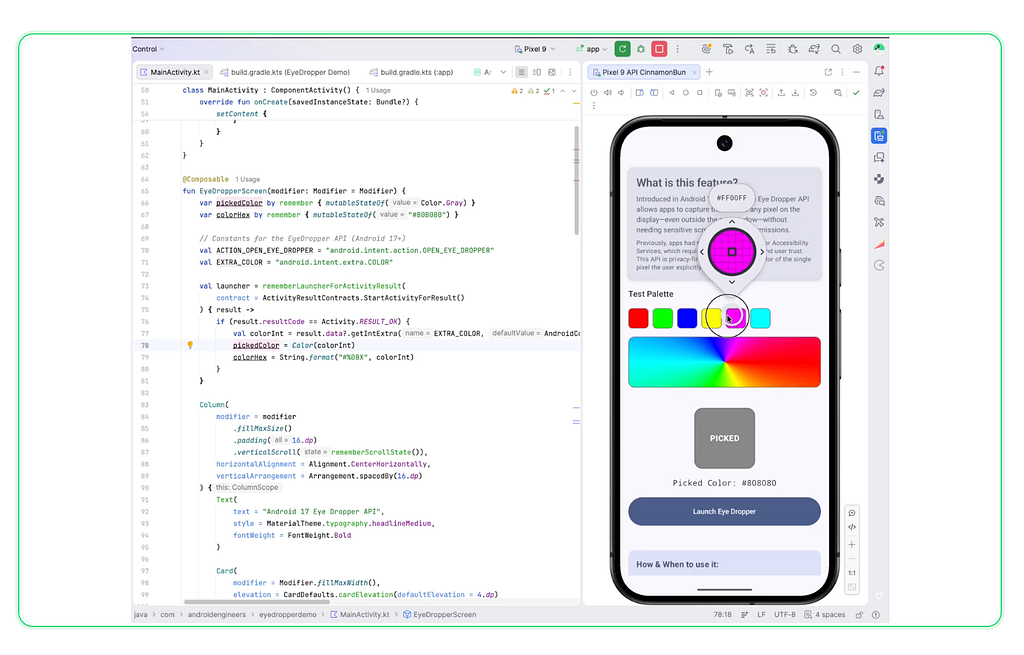Click the editor horizontal scrollbar
The height and width of the screenshot is (655, 1024).
click(257, 601)
